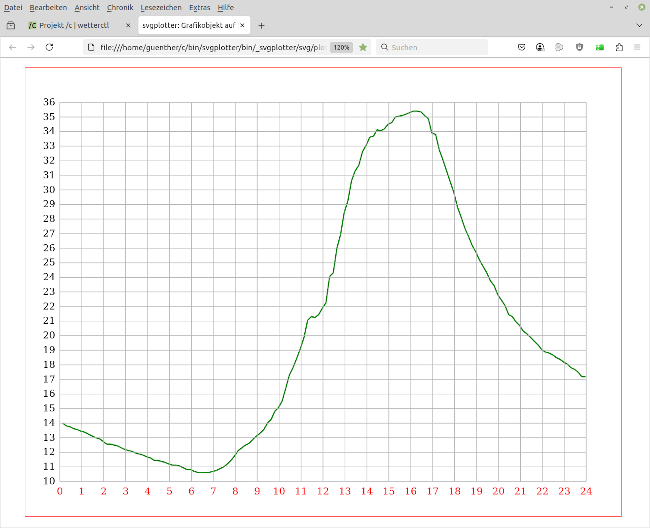Open the Chronik menu
650x528 pixels.
point(120,7)
